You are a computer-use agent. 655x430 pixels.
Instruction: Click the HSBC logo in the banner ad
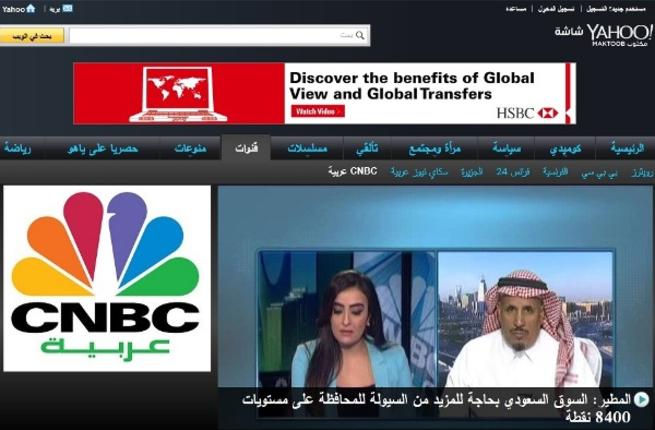(525, 113)
